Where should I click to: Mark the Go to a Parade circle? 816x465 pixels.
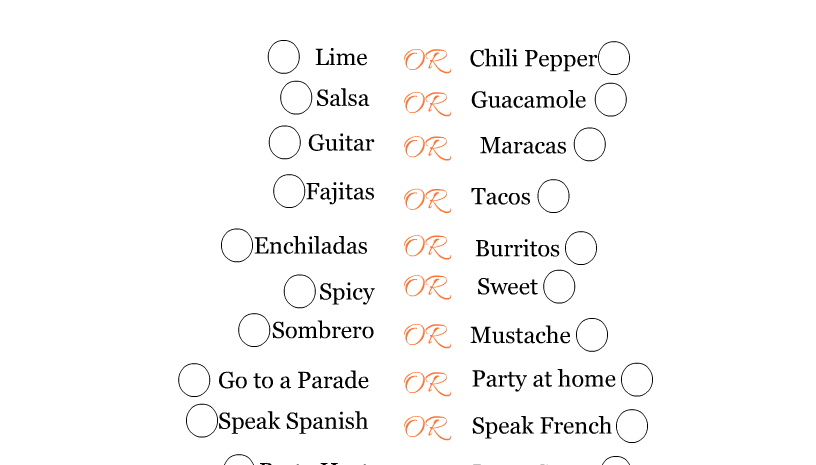tap(194, 380)
